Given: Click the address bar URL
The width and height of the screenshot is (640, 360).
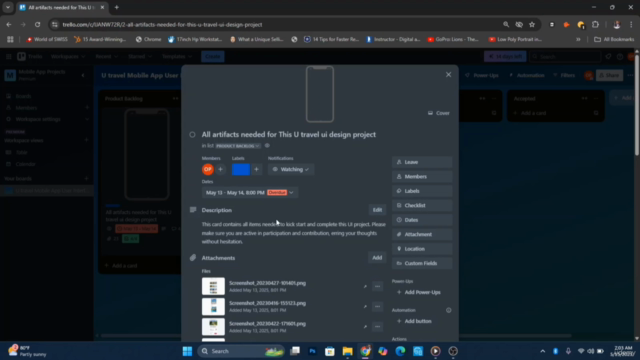Looking at the screenshot, I should (x=162, y=24).
